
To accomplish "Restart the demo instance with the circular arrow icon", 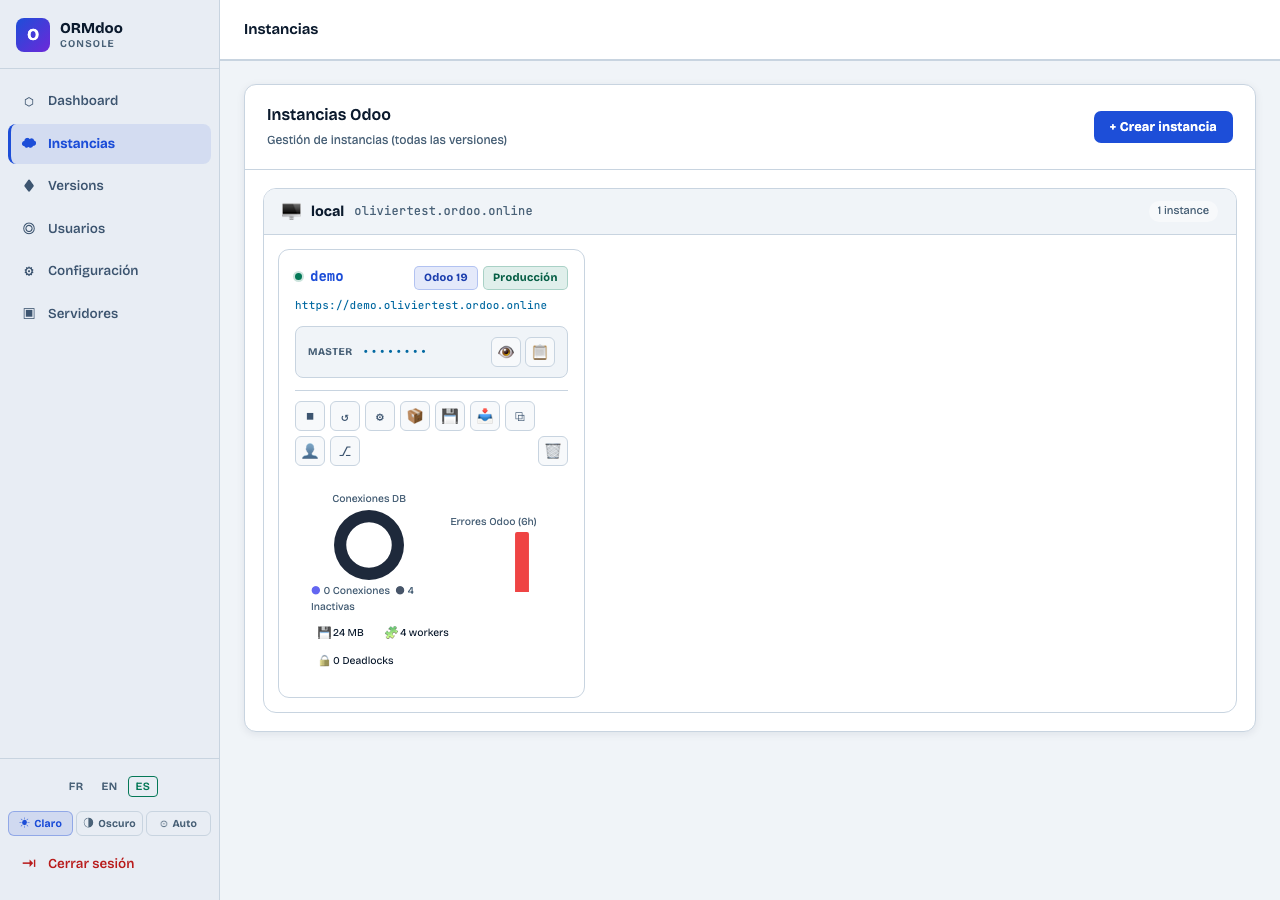I will point(345,416).
